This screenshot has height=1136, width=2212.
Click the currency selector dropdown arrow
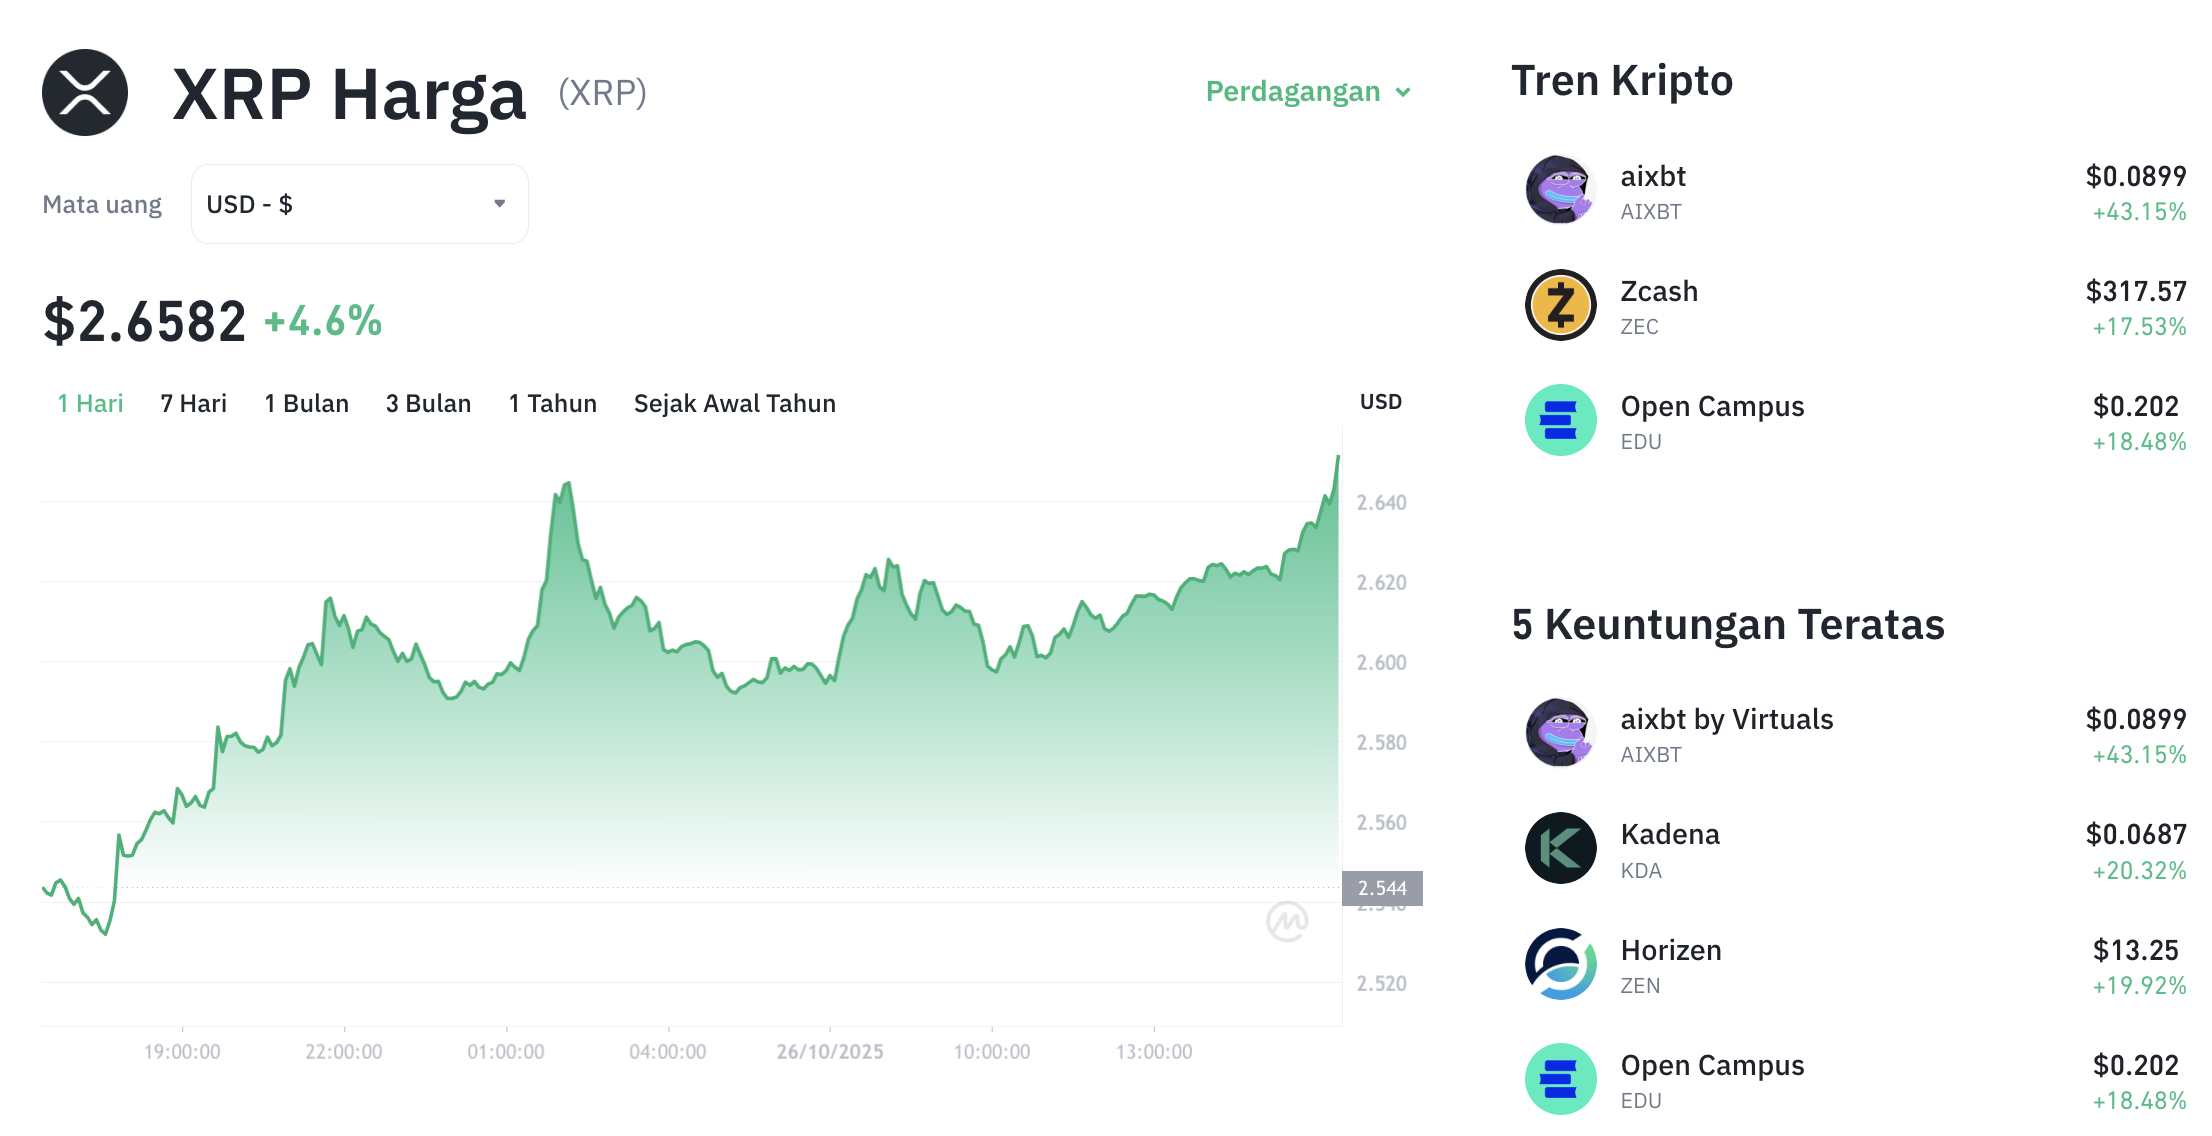click(500, 204)
